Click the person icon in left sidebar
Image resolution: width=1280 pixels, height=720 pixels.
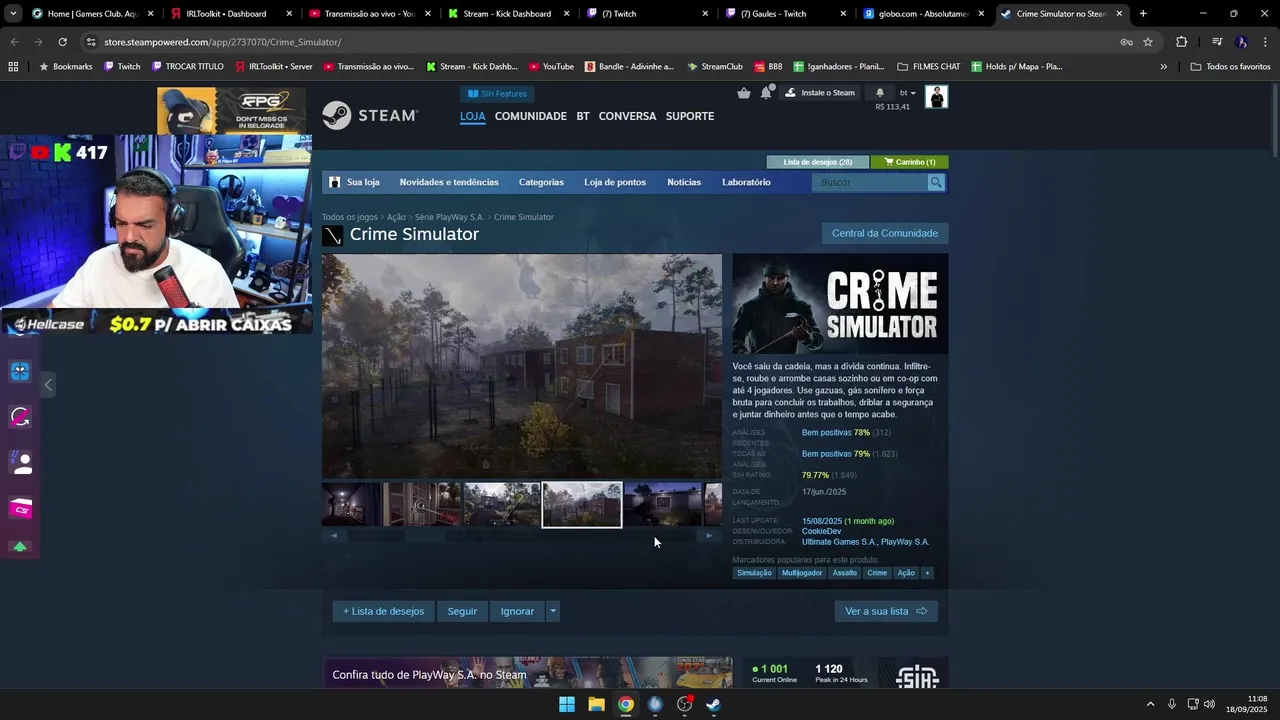20,463
